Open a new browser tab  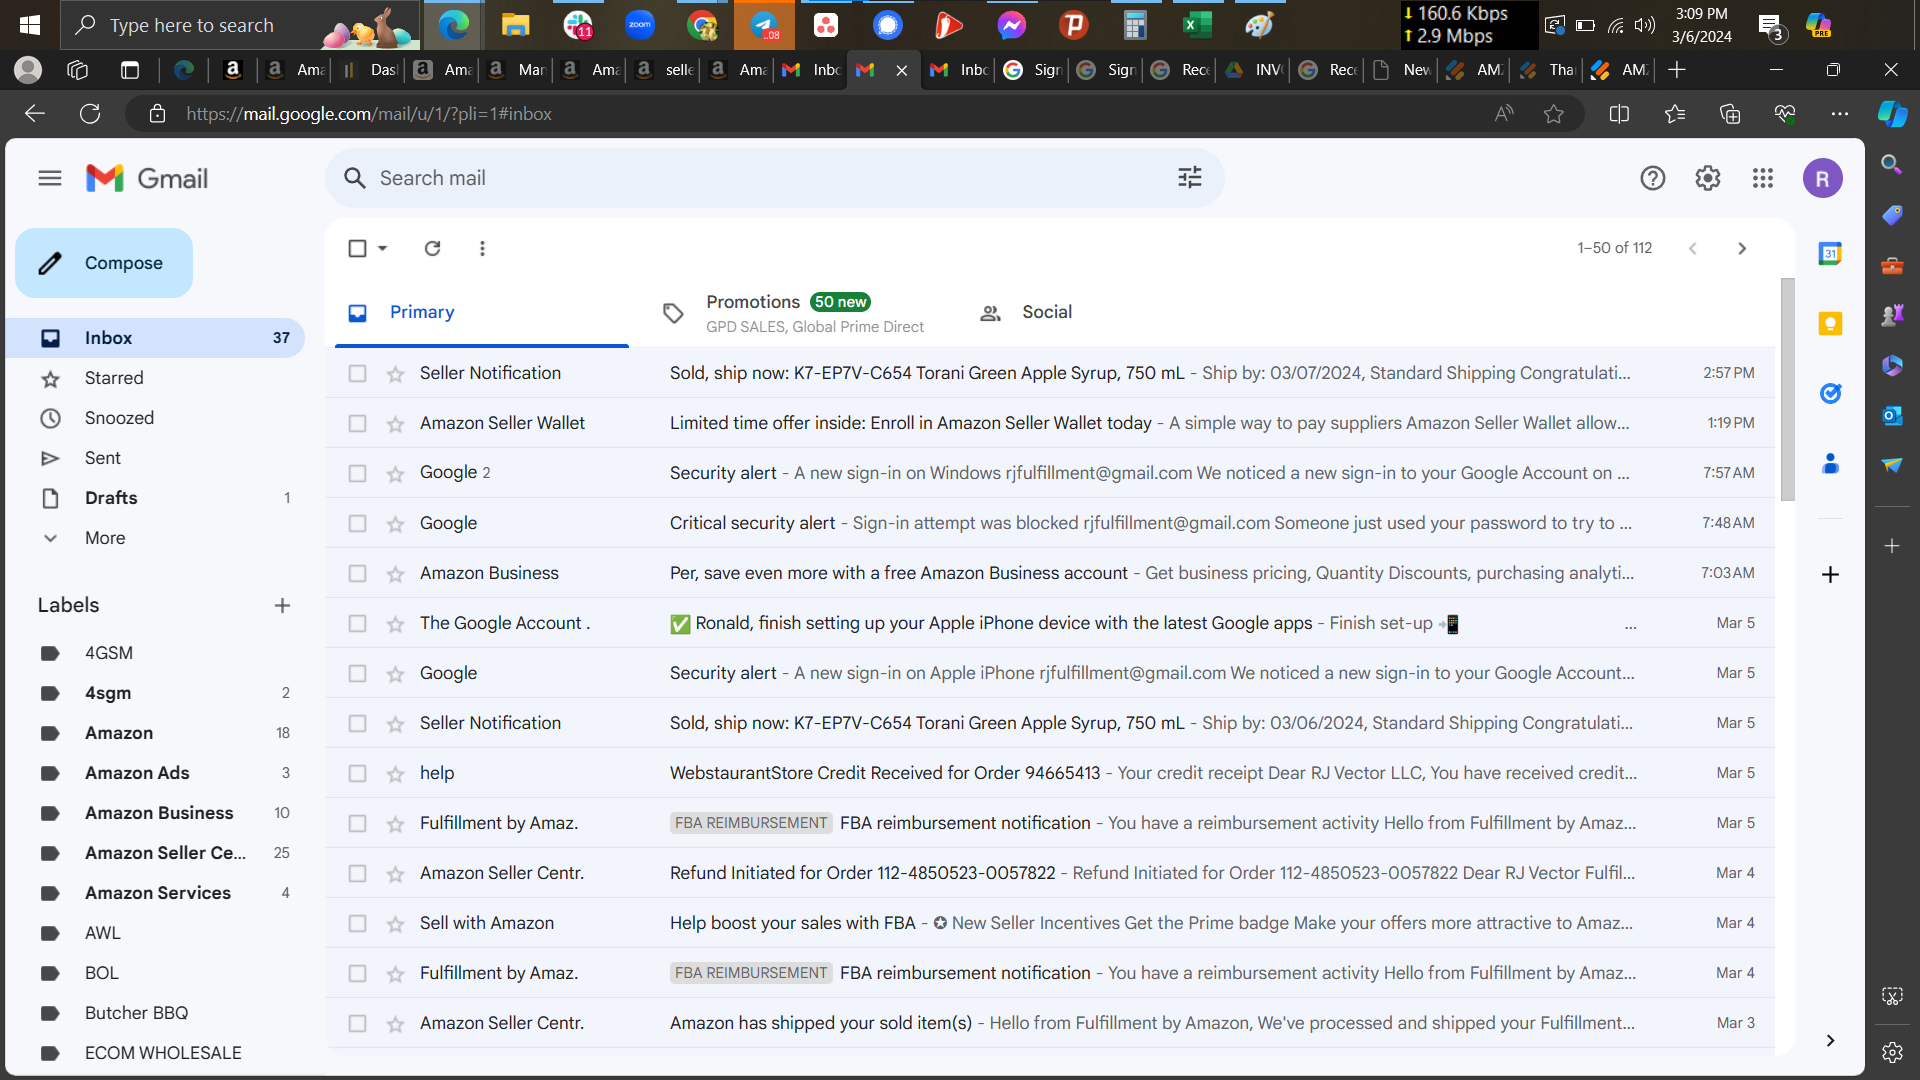[x=1677, y=70]
